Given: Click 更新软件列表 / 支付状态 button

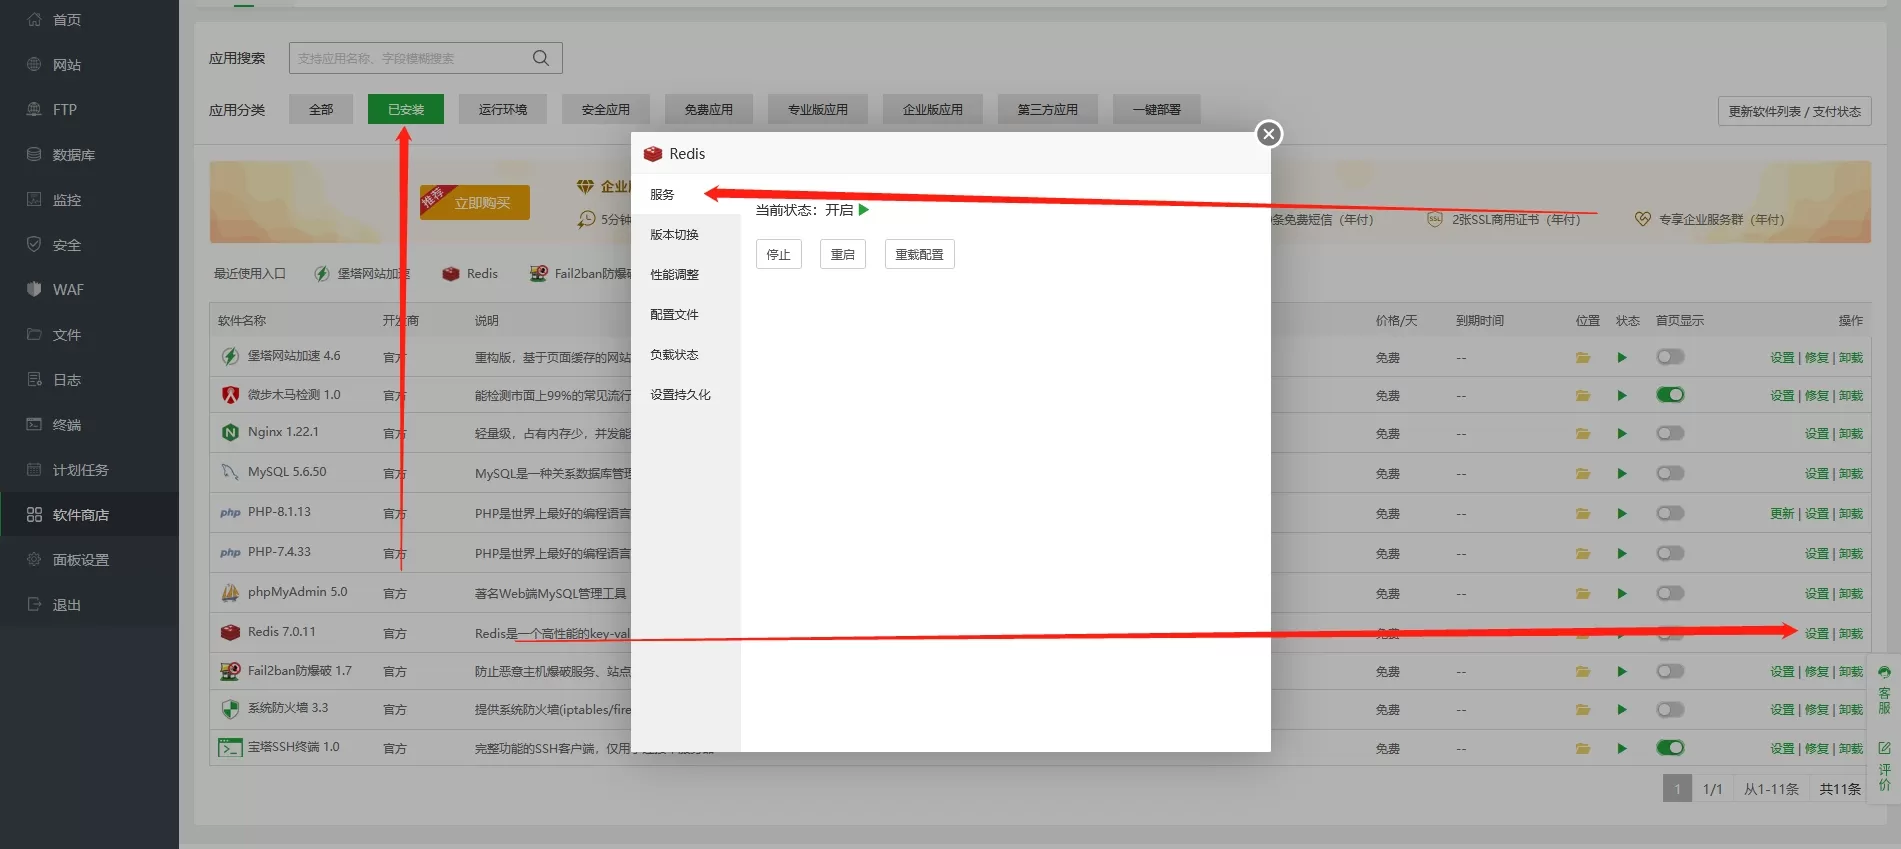Looking at the screenshot, I should 1794,112.
